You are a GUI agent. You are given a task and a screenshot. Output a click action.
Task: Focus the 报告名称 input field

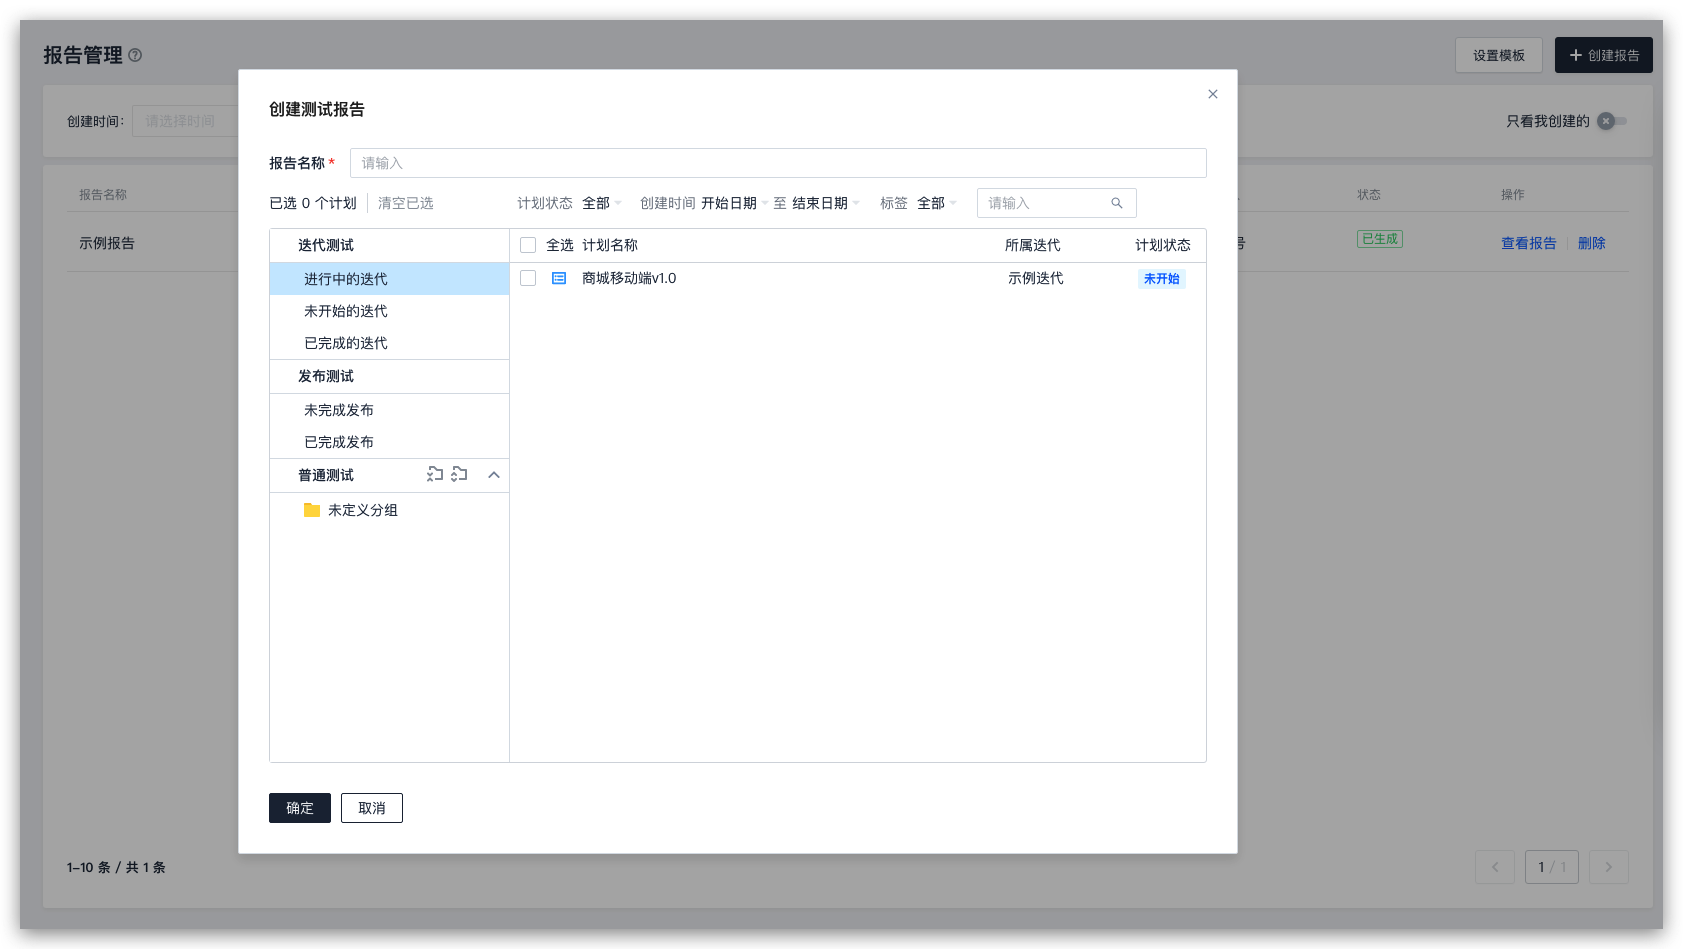(778, 163)
